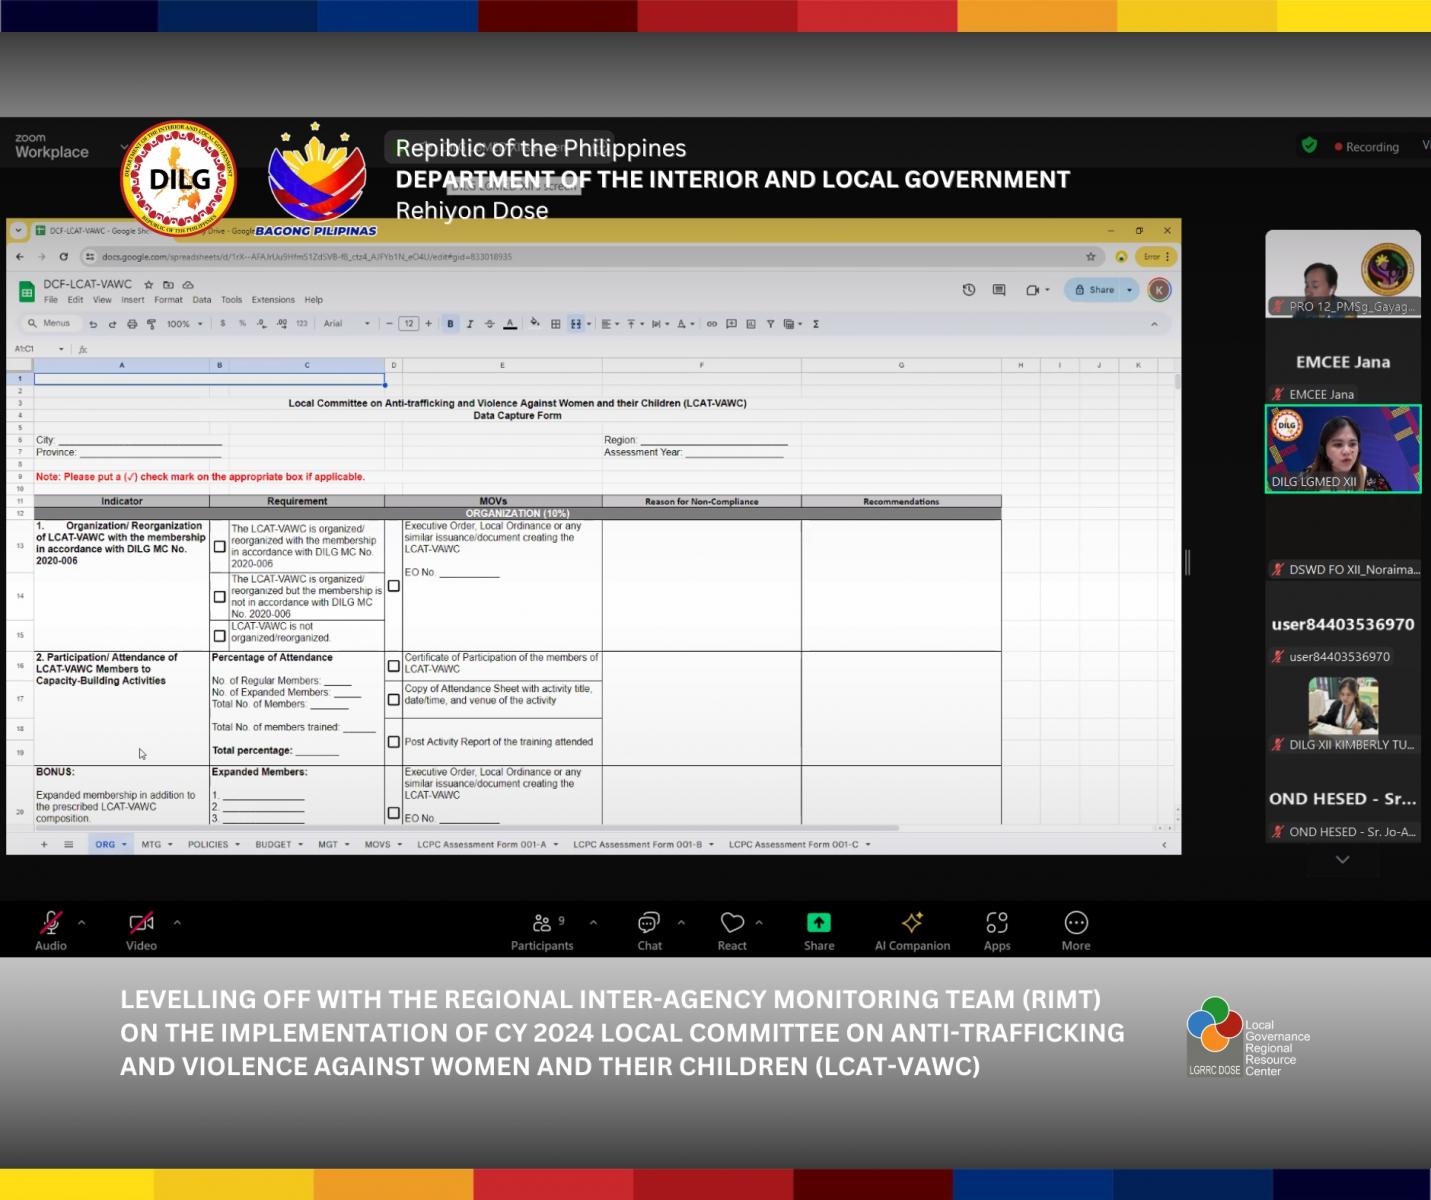Viewport: 1431px width, 1200px height.
Task: Bookmark page with the star in address bar
Action: tap(1091, 257)
